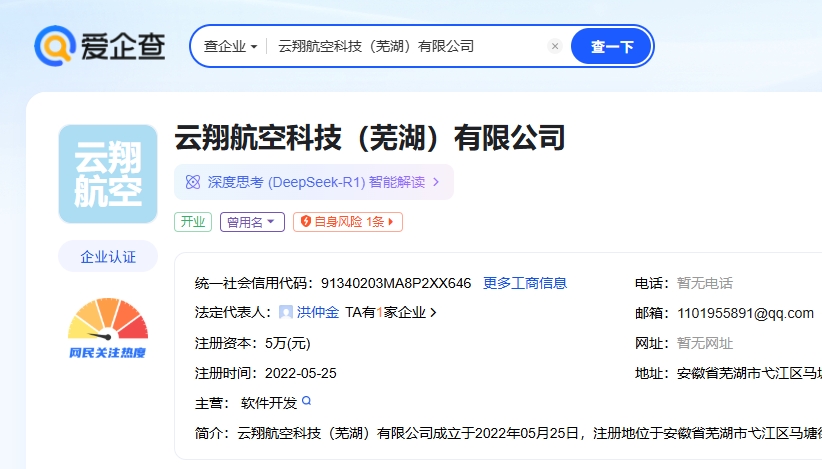Click the 暂无电话 phone value

[x=705, y=283]
